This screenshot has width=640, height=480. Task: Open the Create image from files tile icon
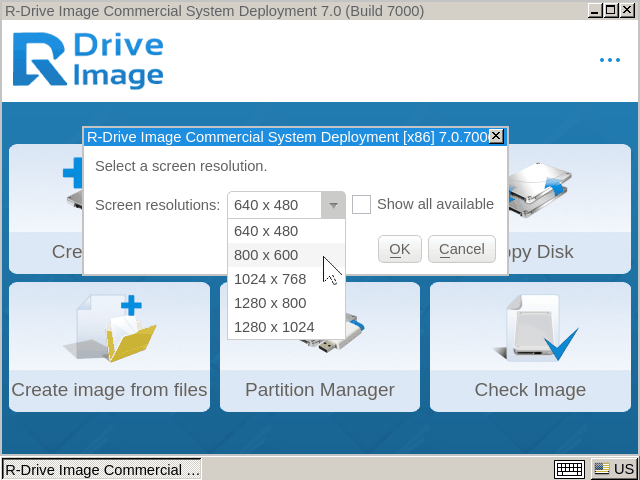tap(110, 328)
